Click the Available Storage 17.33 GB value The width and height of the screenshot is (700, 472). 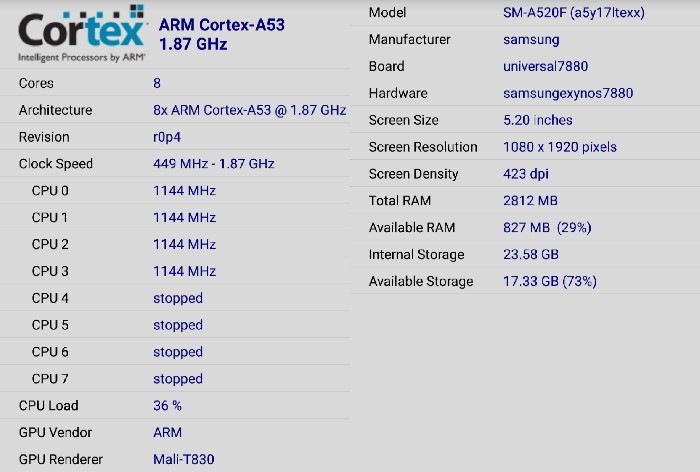[x=550, y=281]
